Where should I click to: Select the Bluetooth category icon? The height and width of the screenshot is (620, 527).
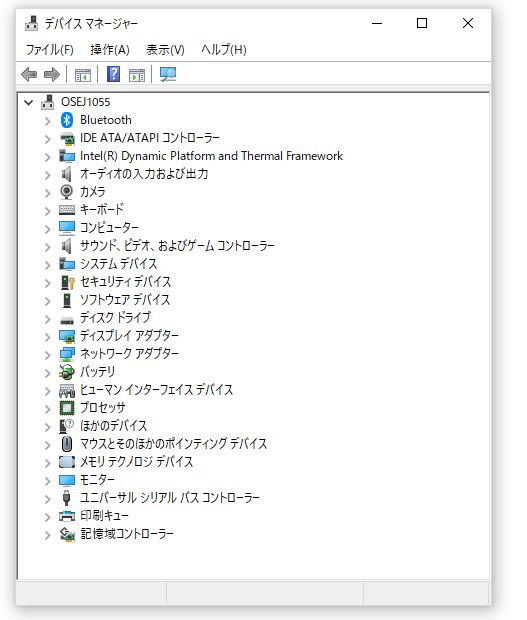tap(67, 120)
